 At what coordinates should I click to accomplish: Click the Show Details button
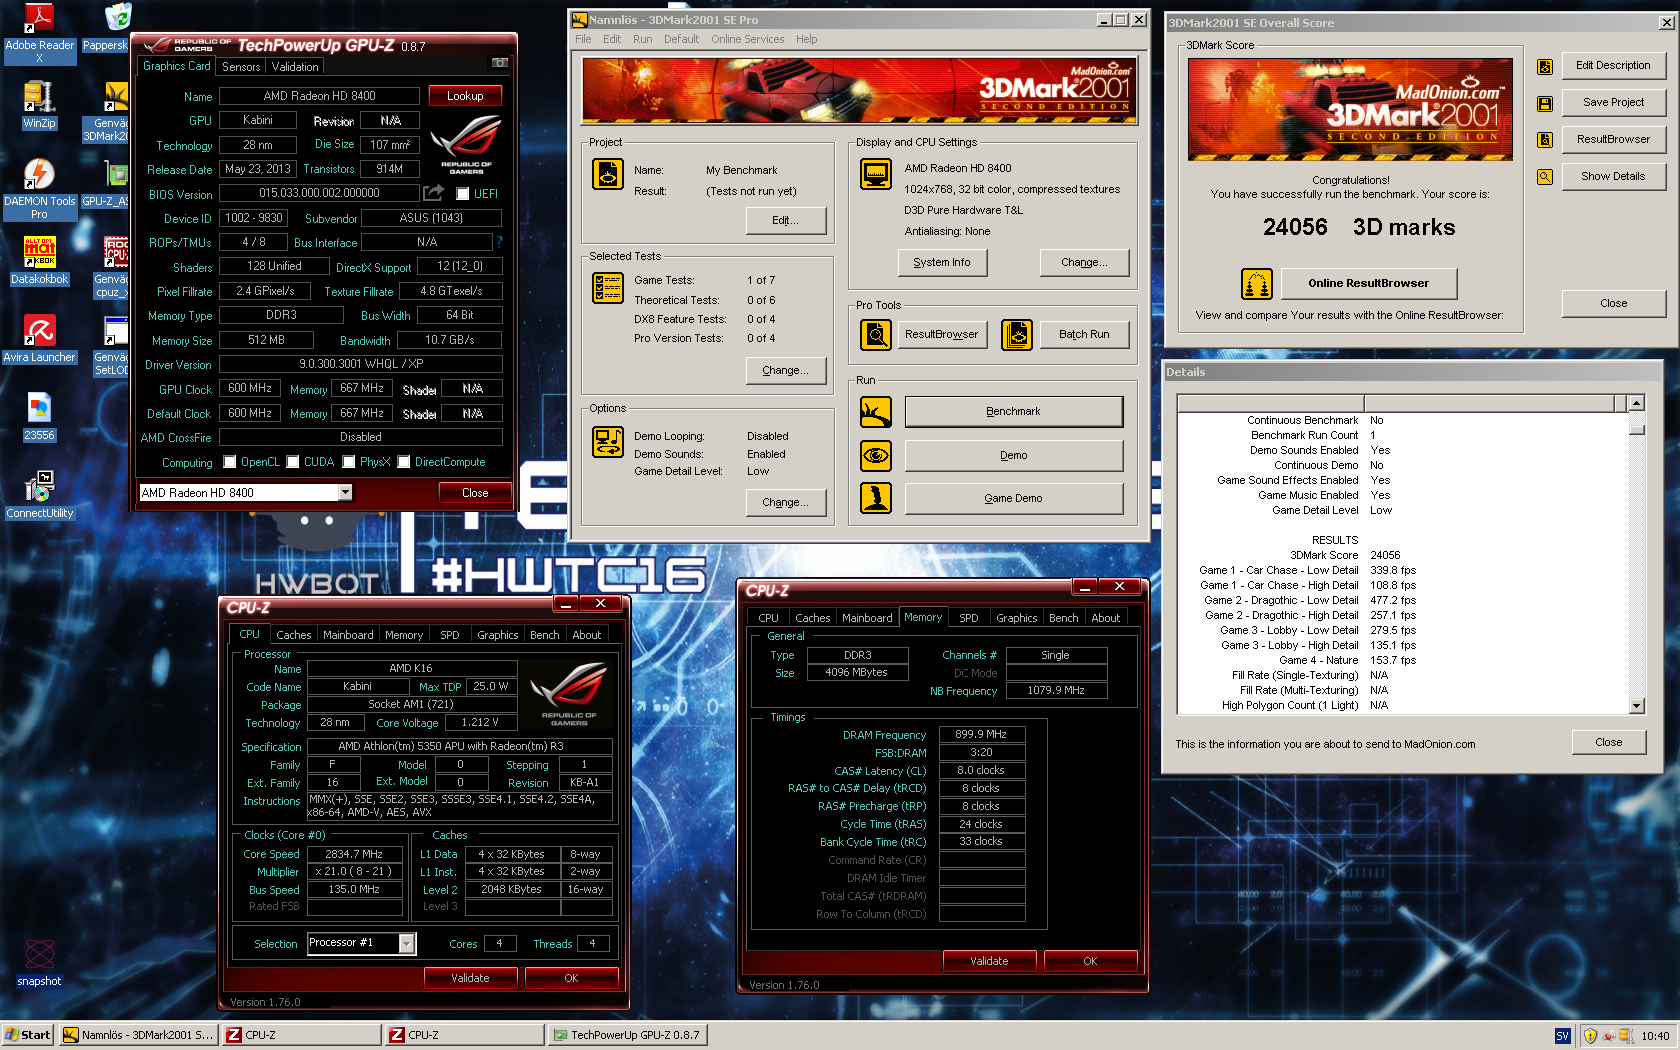click(1613, 176)
